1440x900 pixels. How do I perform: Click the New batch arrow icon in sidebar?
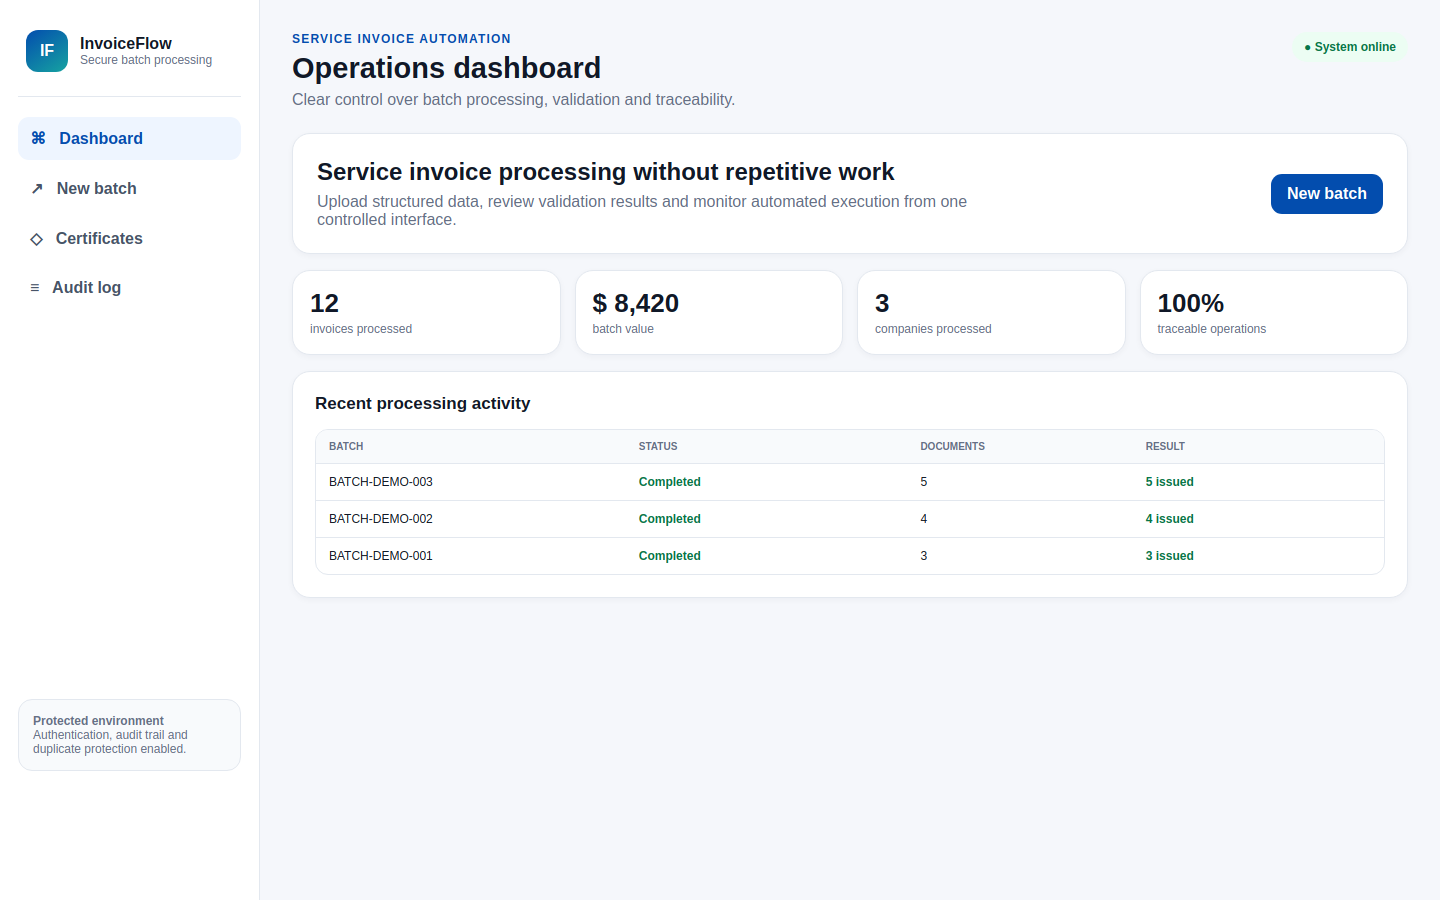click(37, 188)
